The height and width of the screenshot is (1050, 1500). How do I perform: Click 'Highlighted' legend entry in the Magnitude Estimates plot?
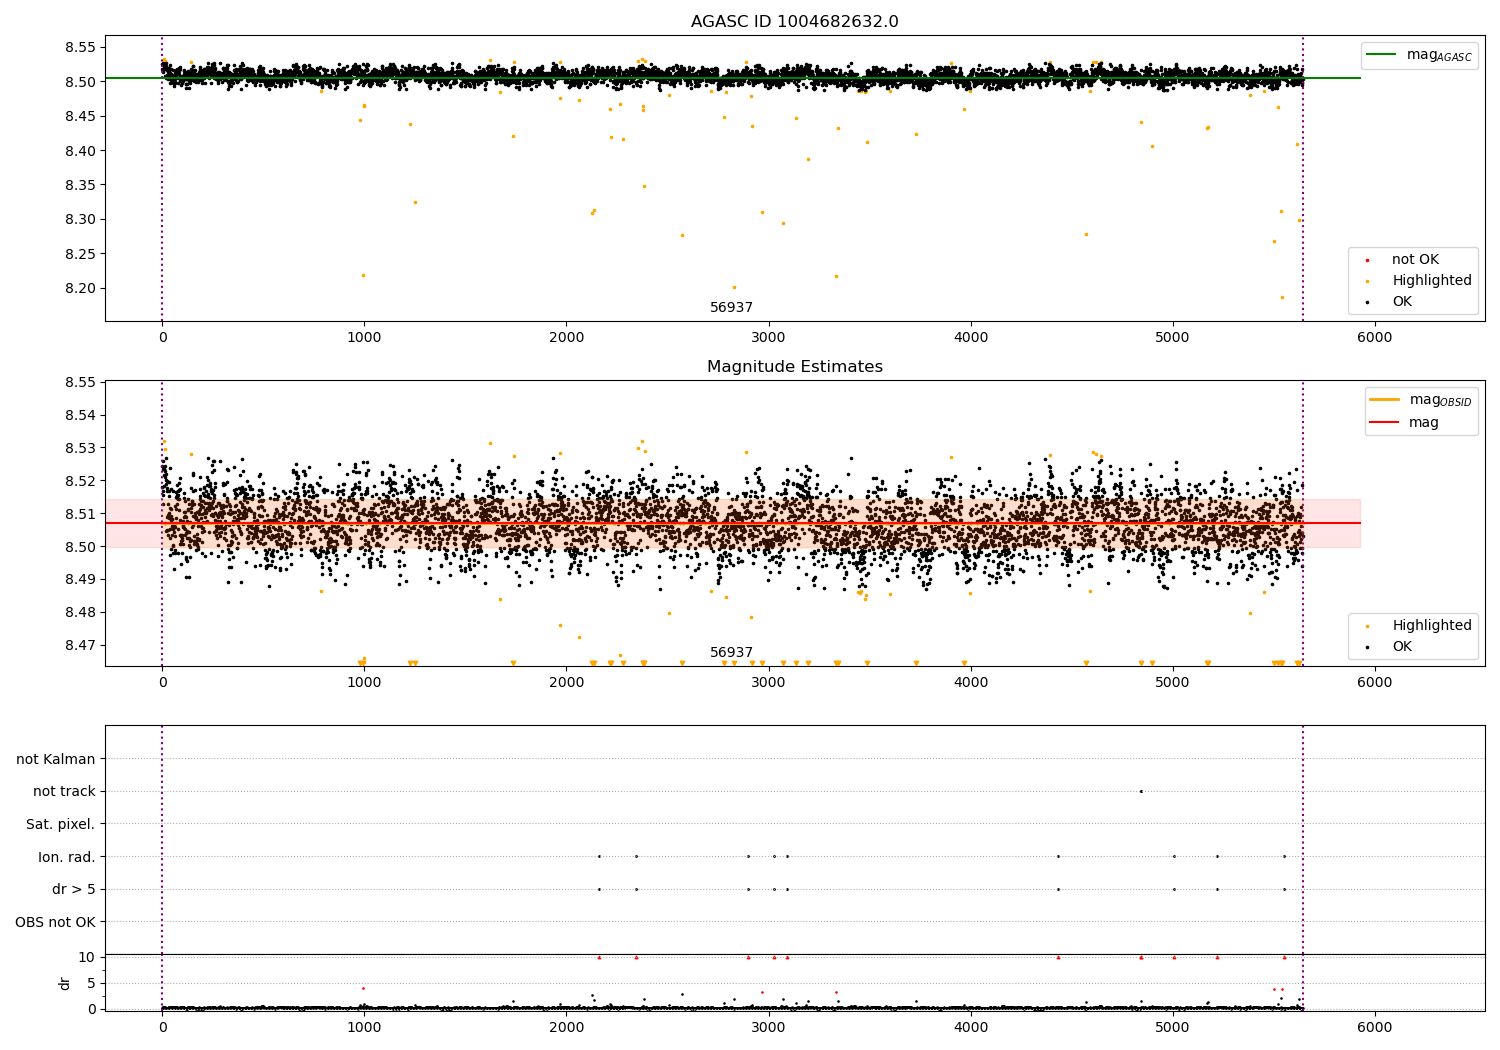pyautogui.click(x=1418, y=626)
